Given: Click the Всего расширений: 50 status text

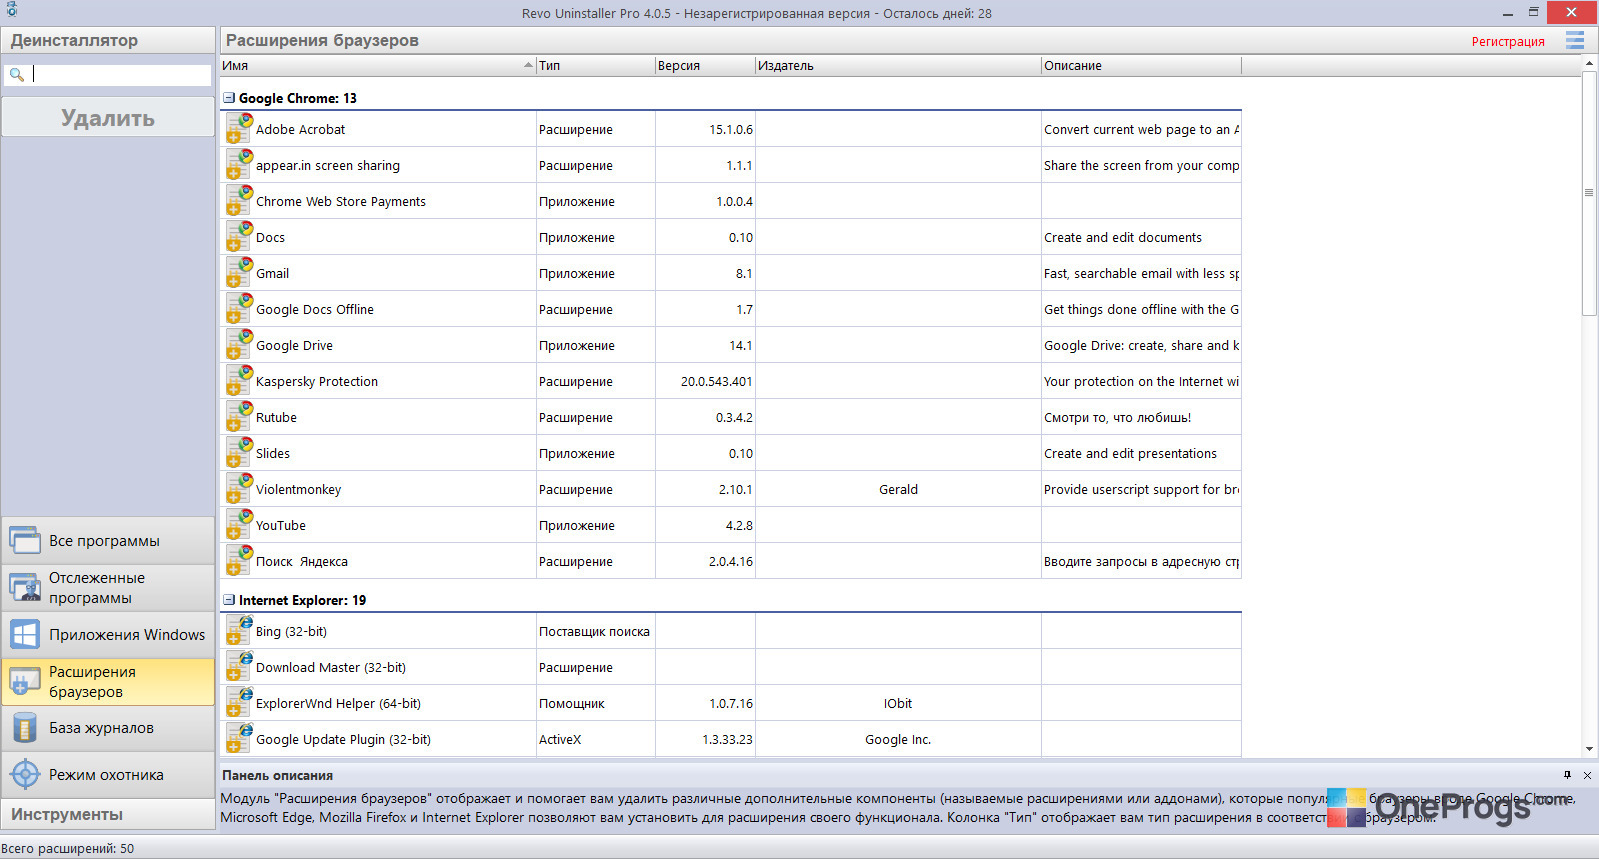Looking at the screenshot, I should tap(68, 848).
